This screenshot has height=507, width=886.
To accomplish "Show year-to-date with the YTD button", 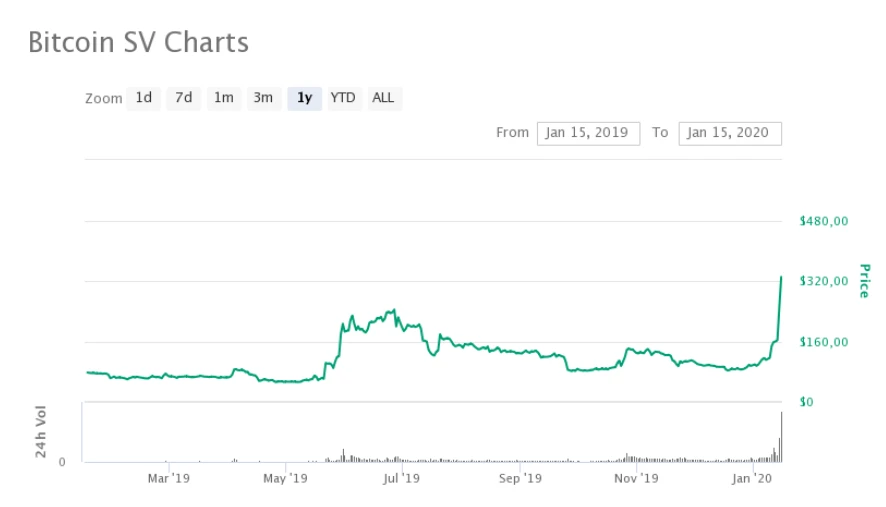I will 343,98.
